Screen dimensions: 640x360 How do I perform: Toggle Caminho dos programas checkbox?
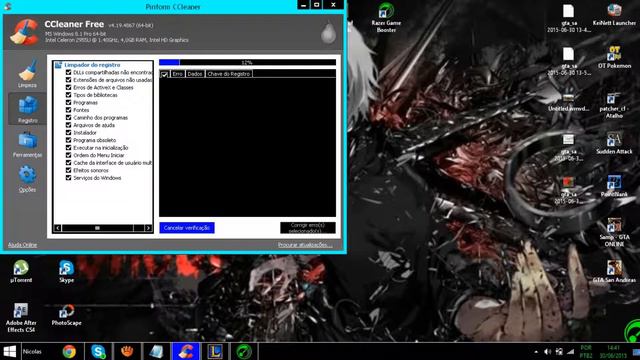point(69,118)
